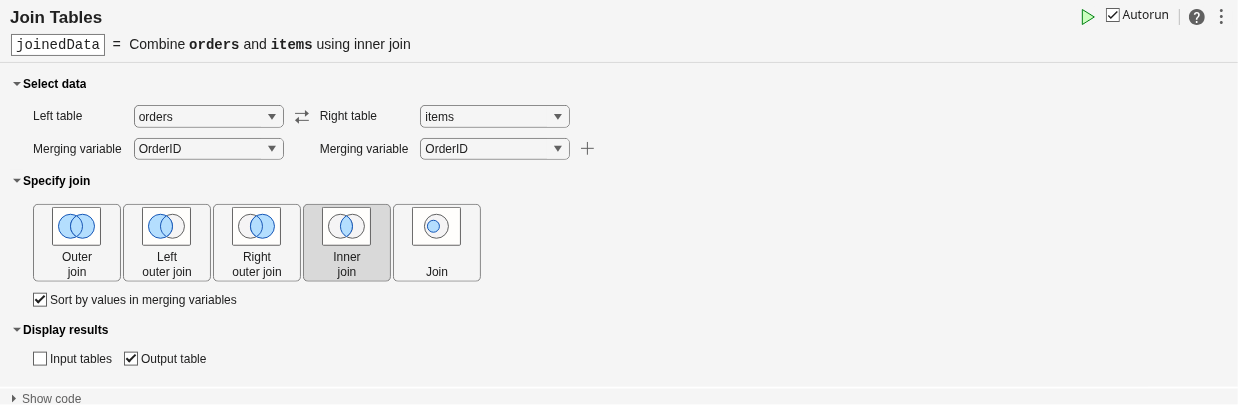Viewport: 1238px width, 405px height.
Task: Swap the left and right tables
Action: [302, 117]
